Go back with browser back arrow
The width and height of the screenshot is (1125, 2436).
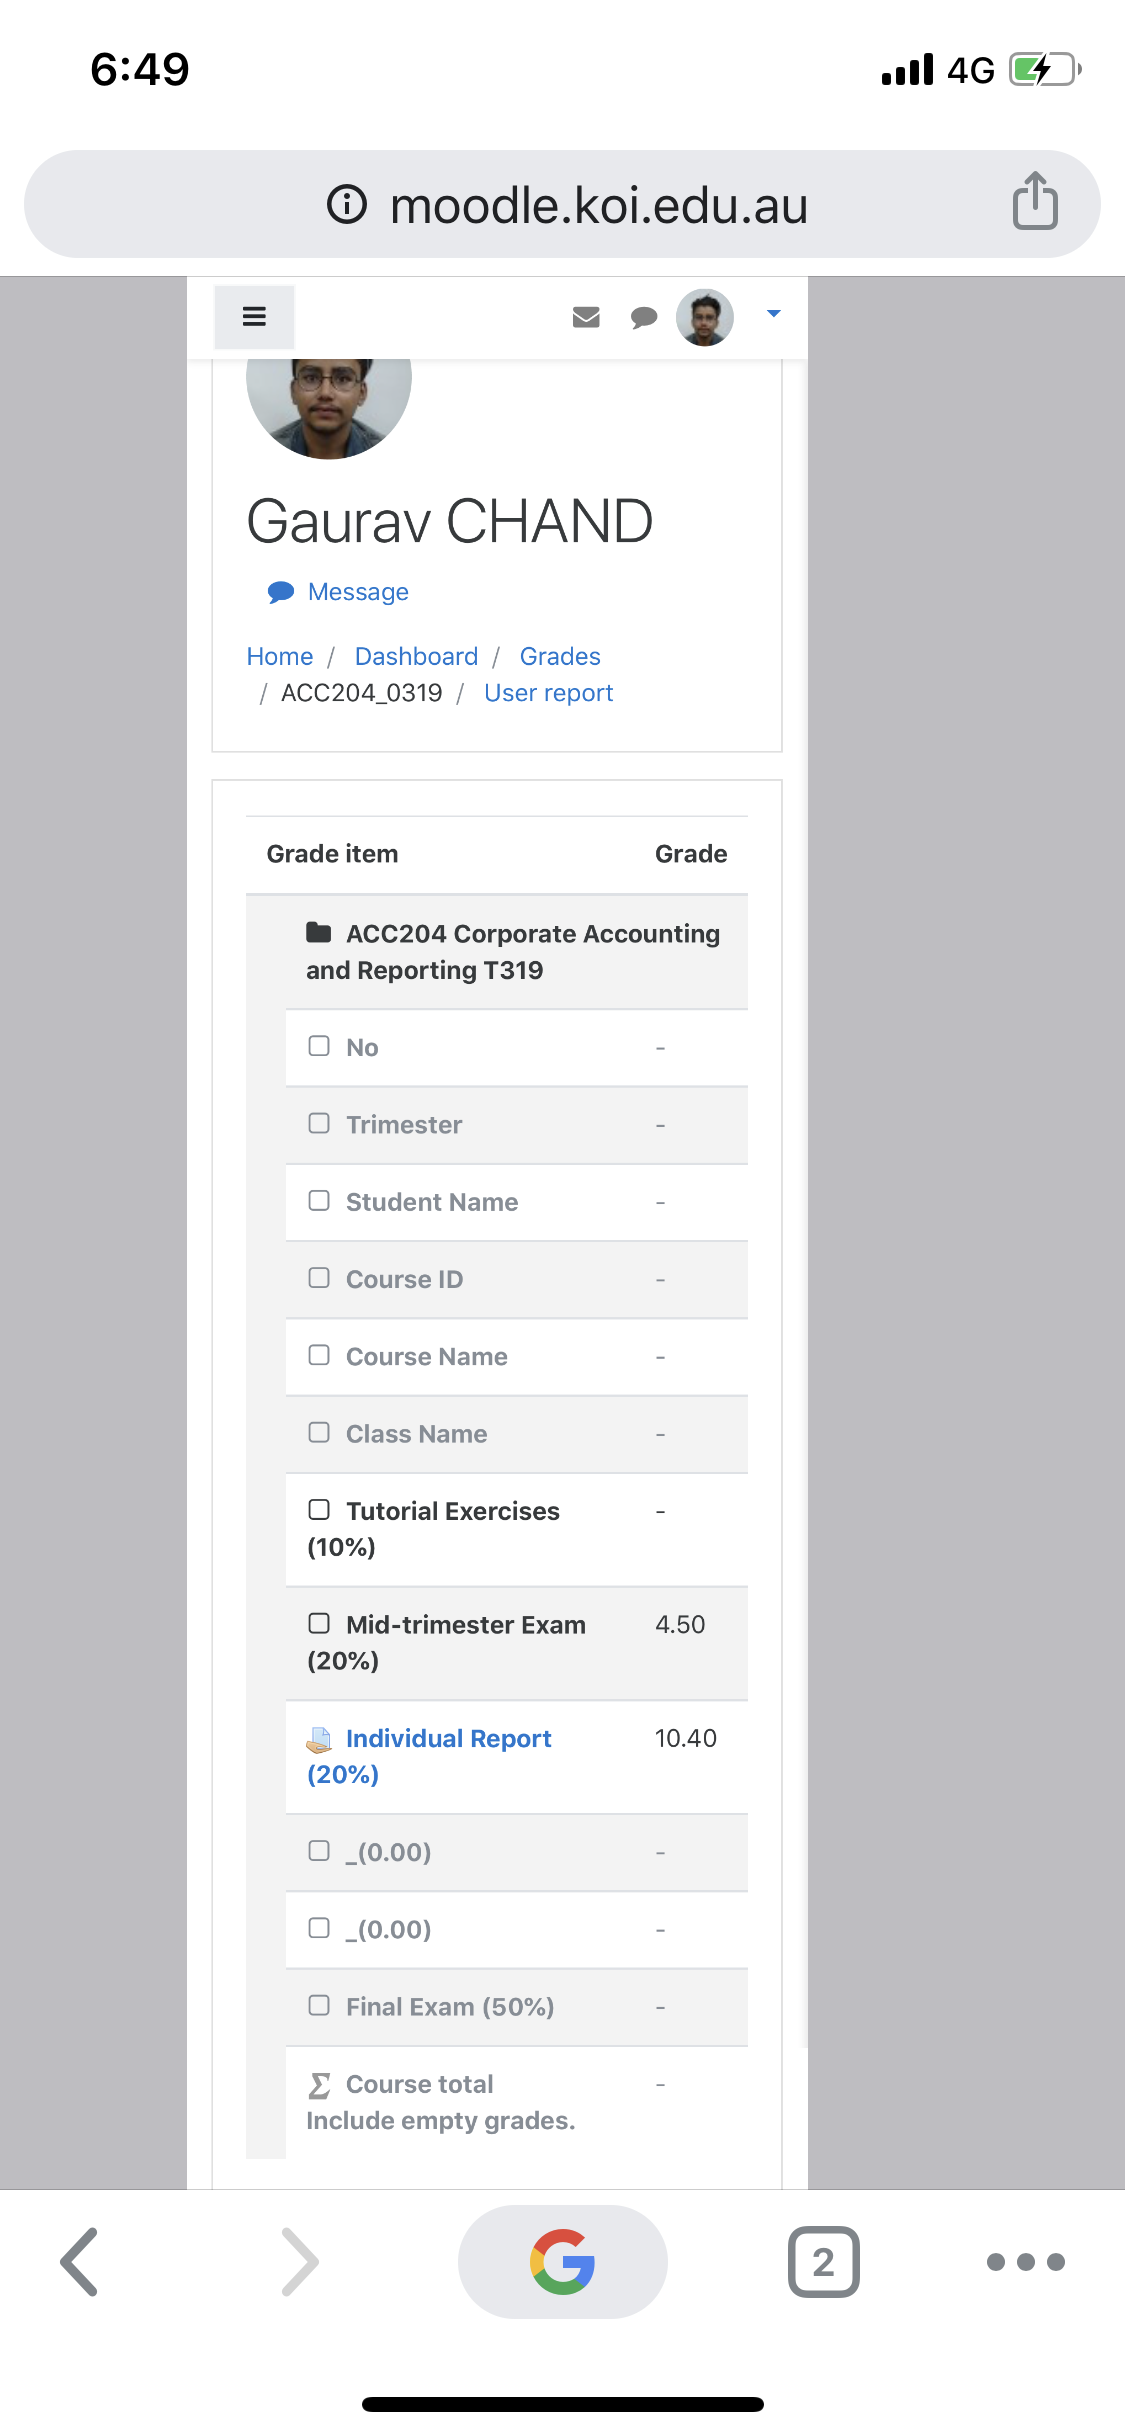(x=79, y=2261)
